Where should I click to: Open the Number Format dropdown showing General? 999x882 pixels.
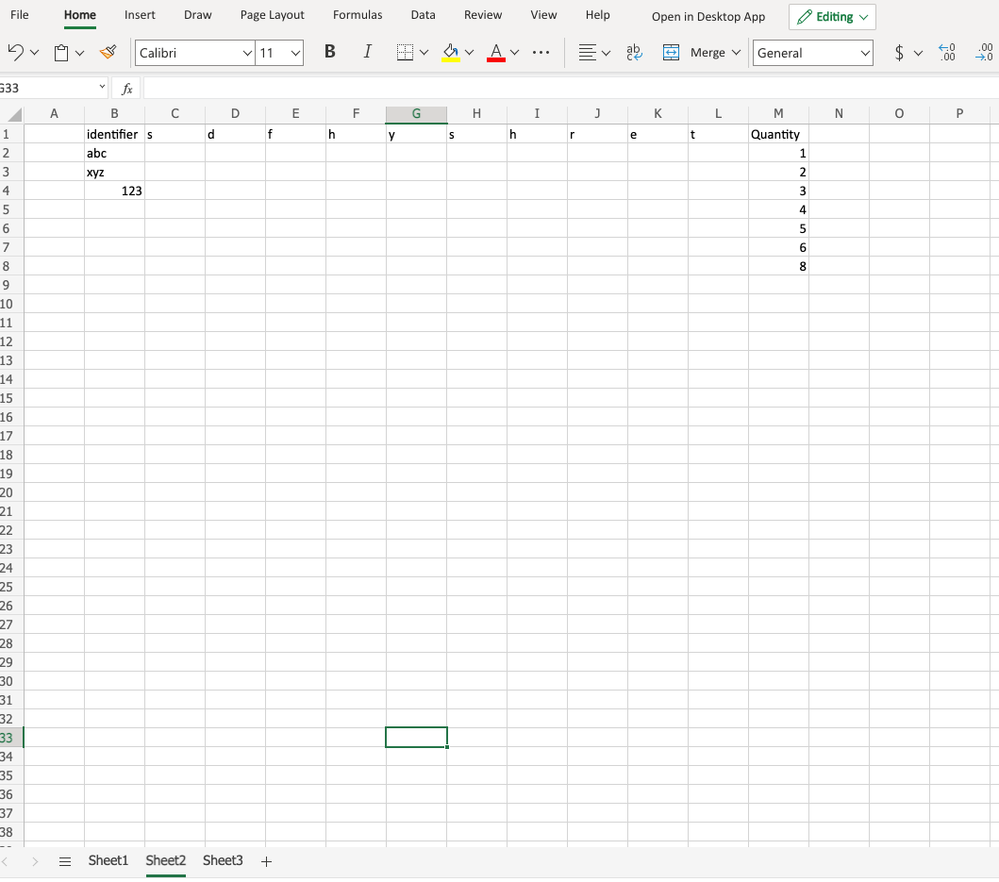tap(813, 52)
